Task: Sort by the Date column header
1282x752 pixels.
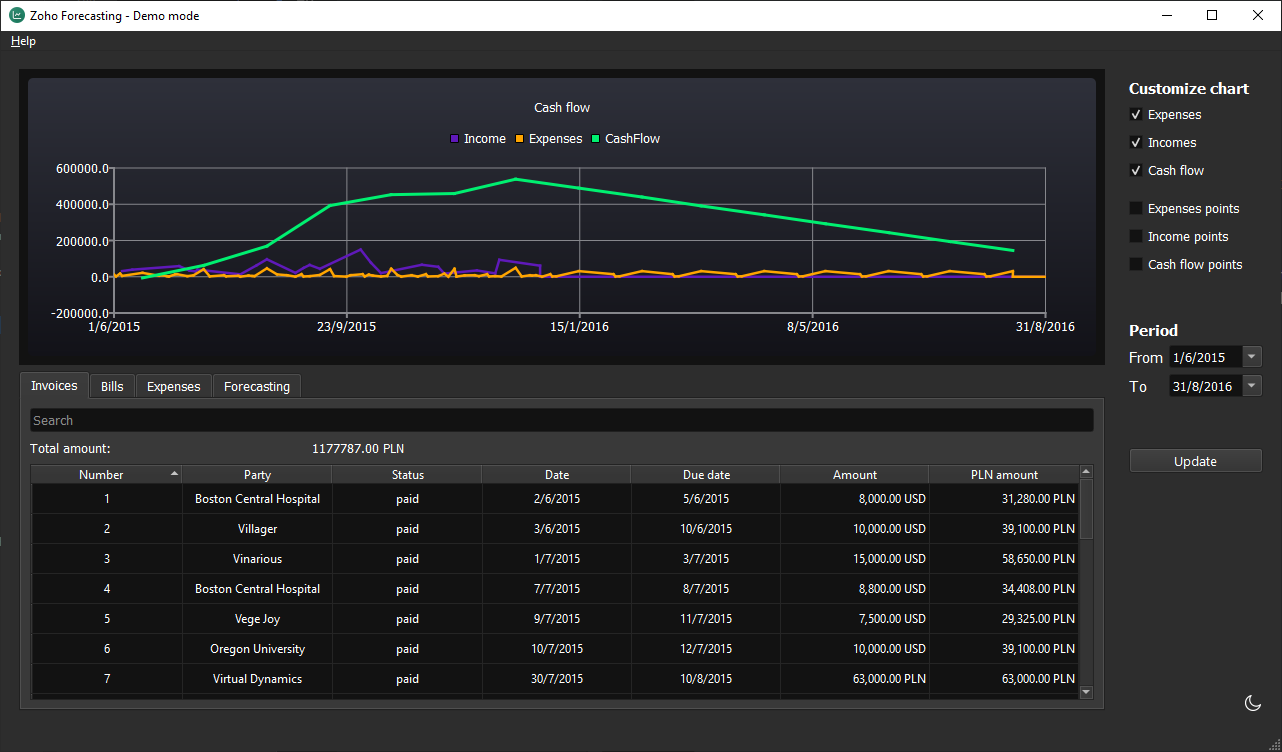Action: tap(557, 475)
